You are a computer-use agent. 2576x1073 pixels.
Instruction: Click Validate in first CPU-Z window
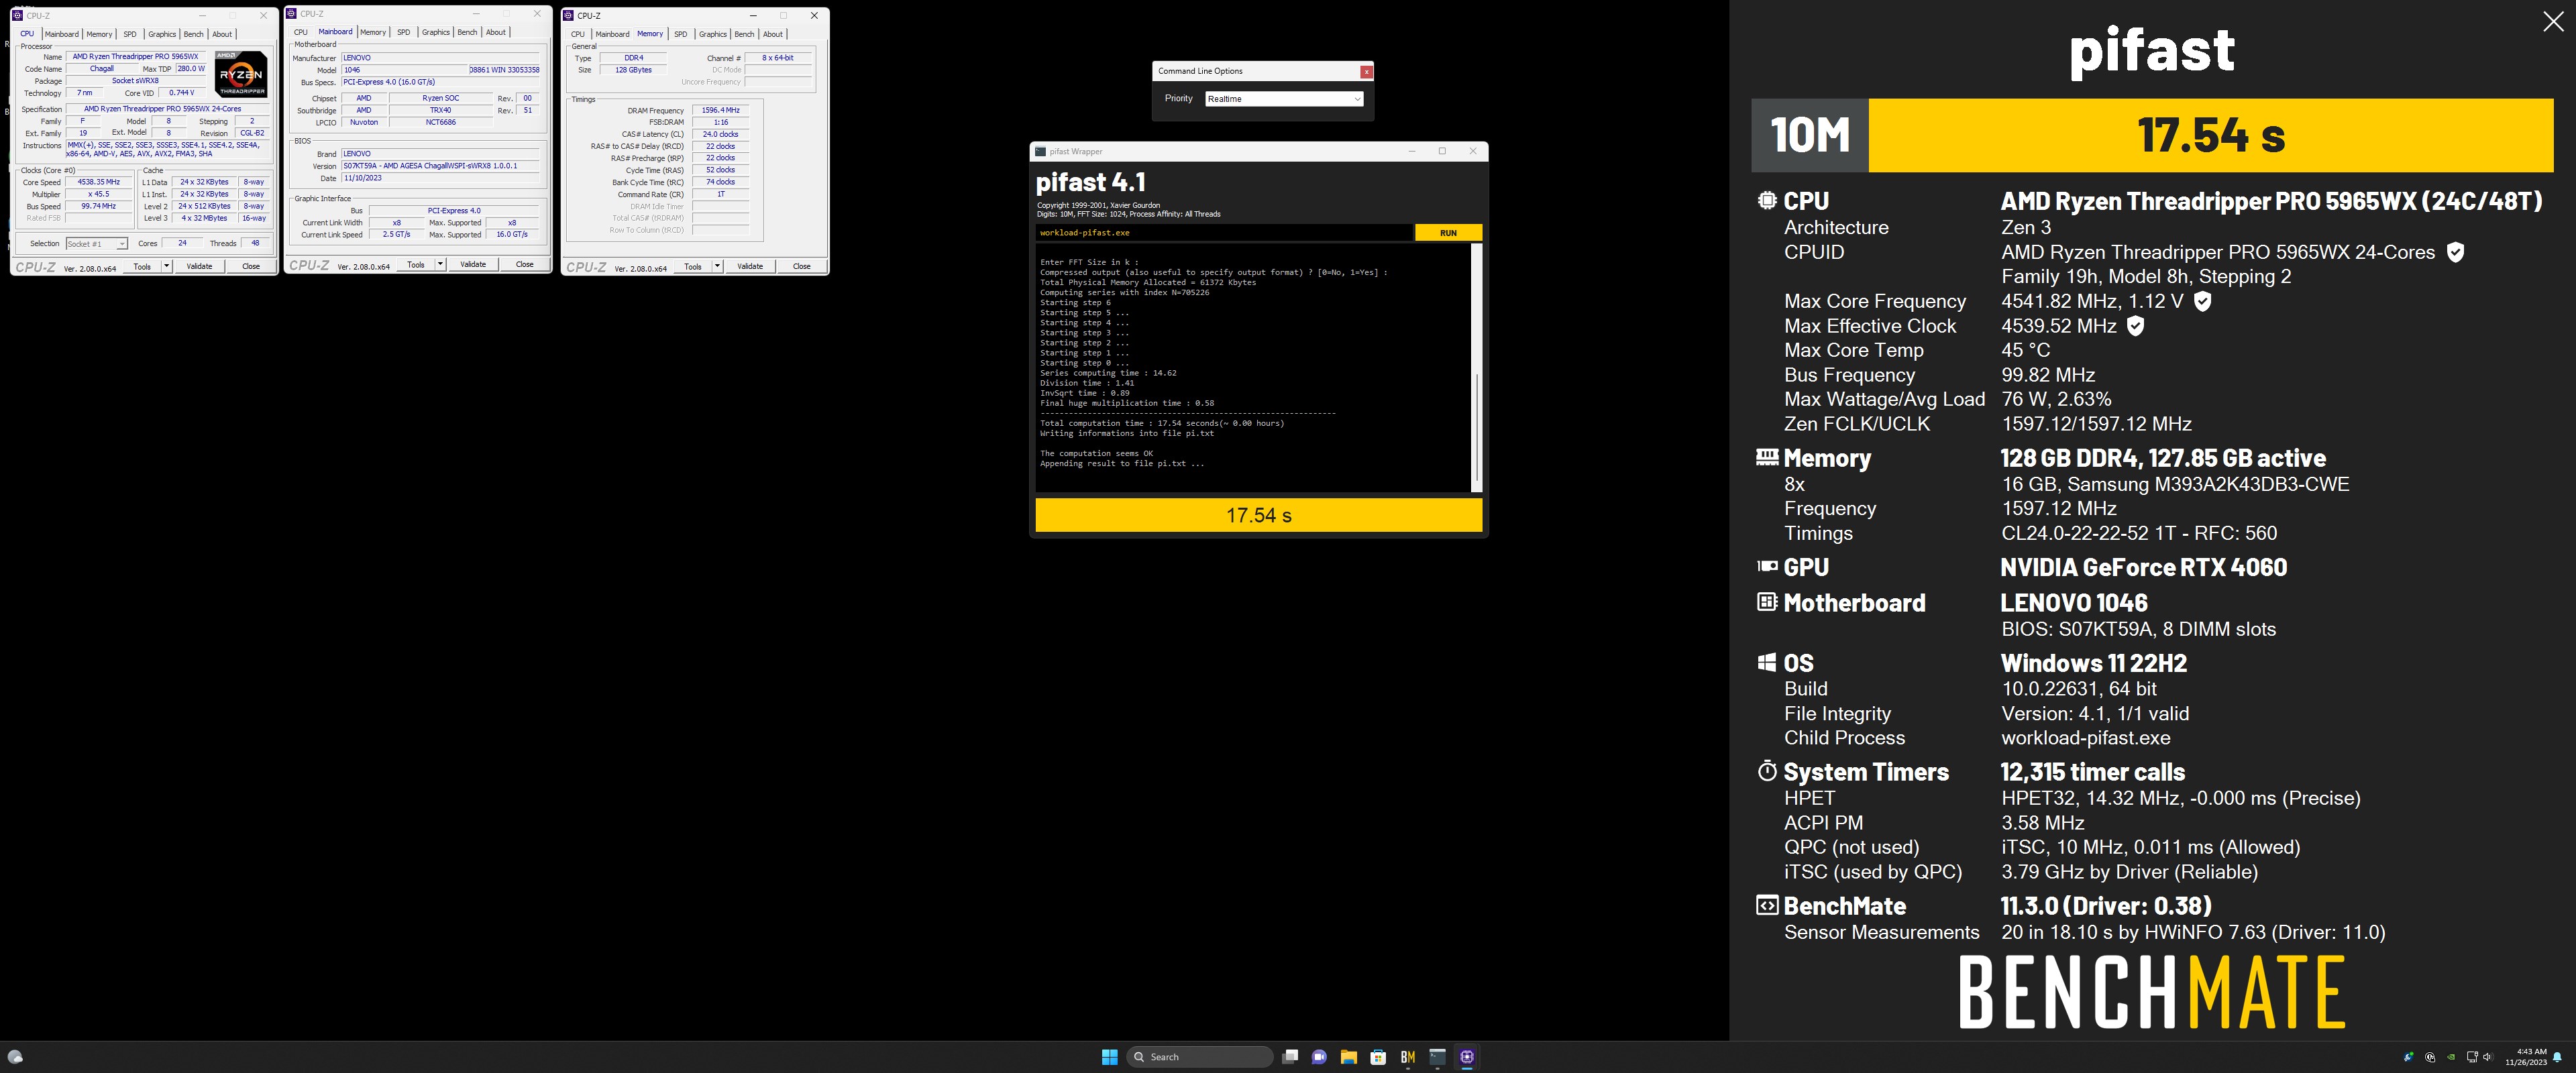point(199,266)
